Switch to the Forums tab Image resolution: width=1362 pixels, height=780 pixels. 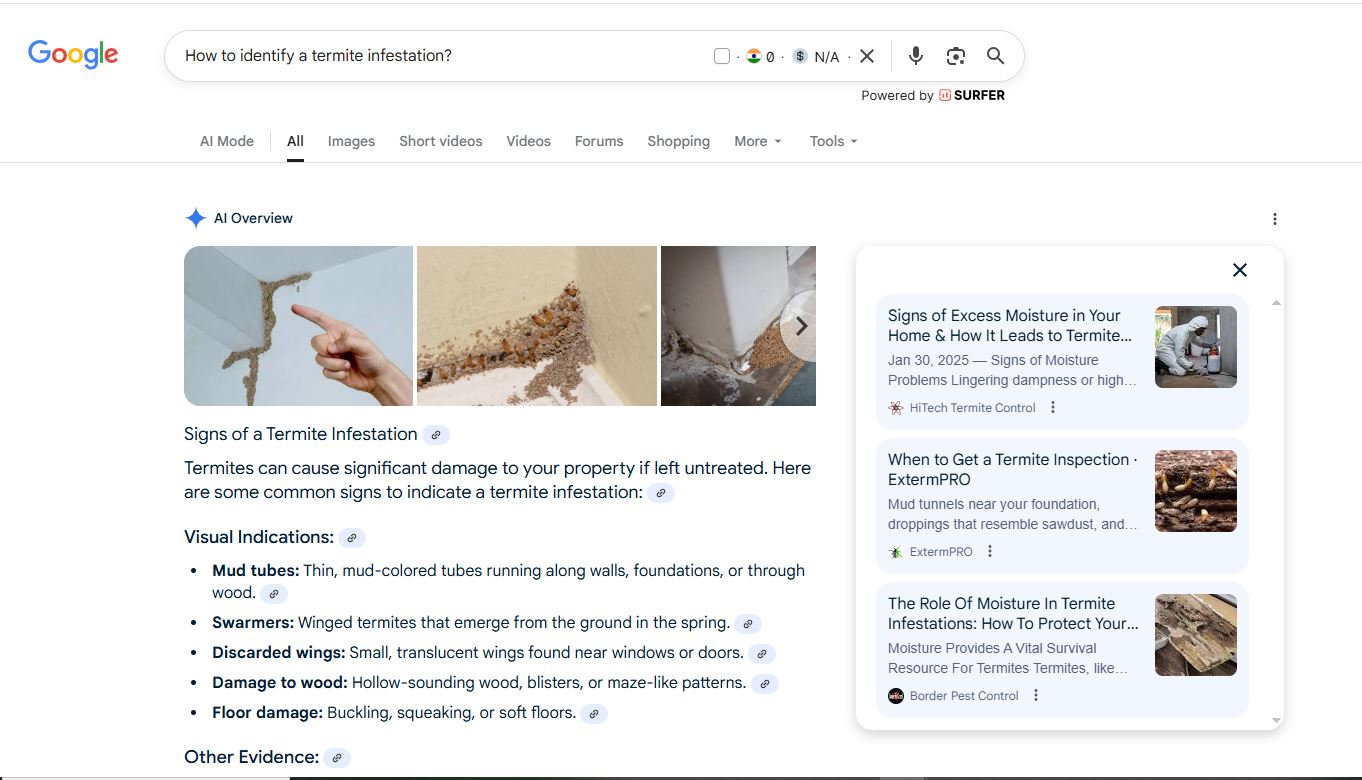(x=599, y=141)
